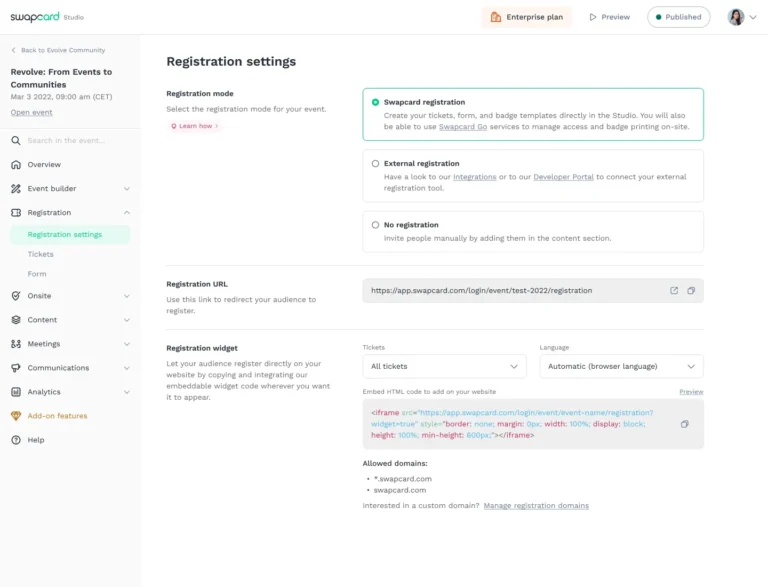768x587 pixels.
Task: Collapse the Registration section
Action: tap(127, 213)
